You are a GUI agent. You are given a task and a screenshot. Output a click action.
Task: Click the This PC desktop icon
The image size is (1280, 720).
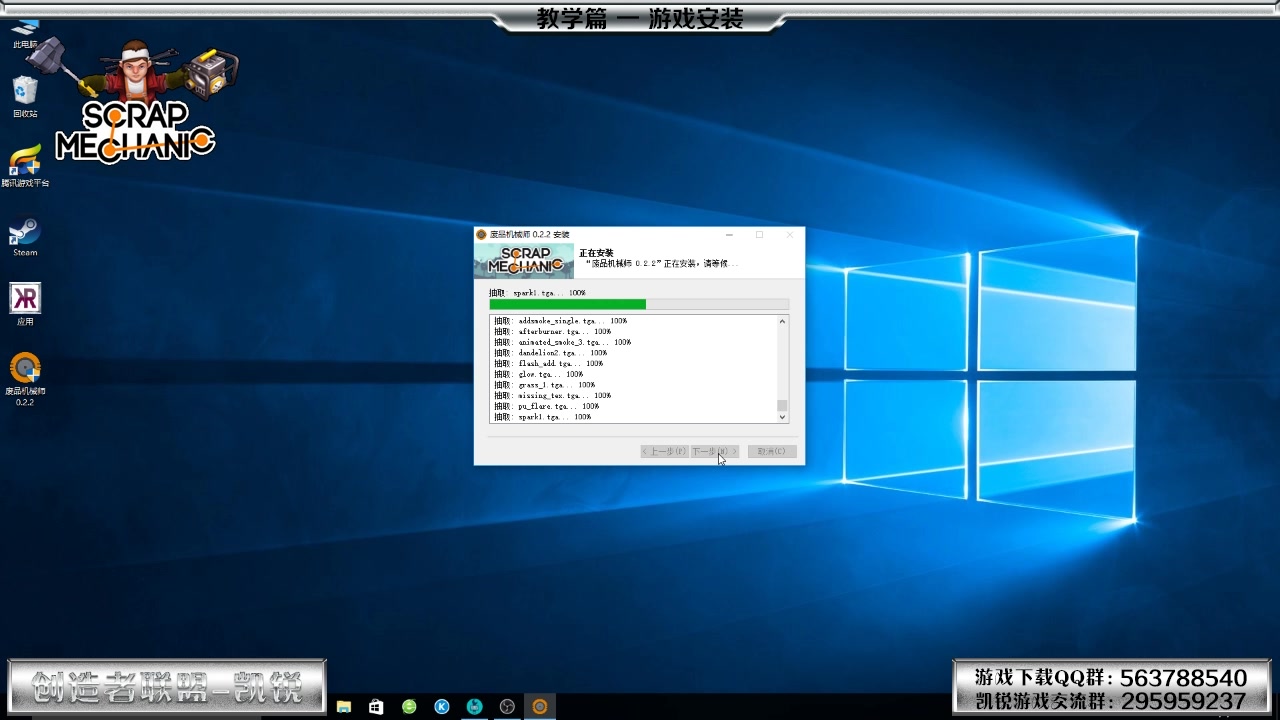(25, 34)
